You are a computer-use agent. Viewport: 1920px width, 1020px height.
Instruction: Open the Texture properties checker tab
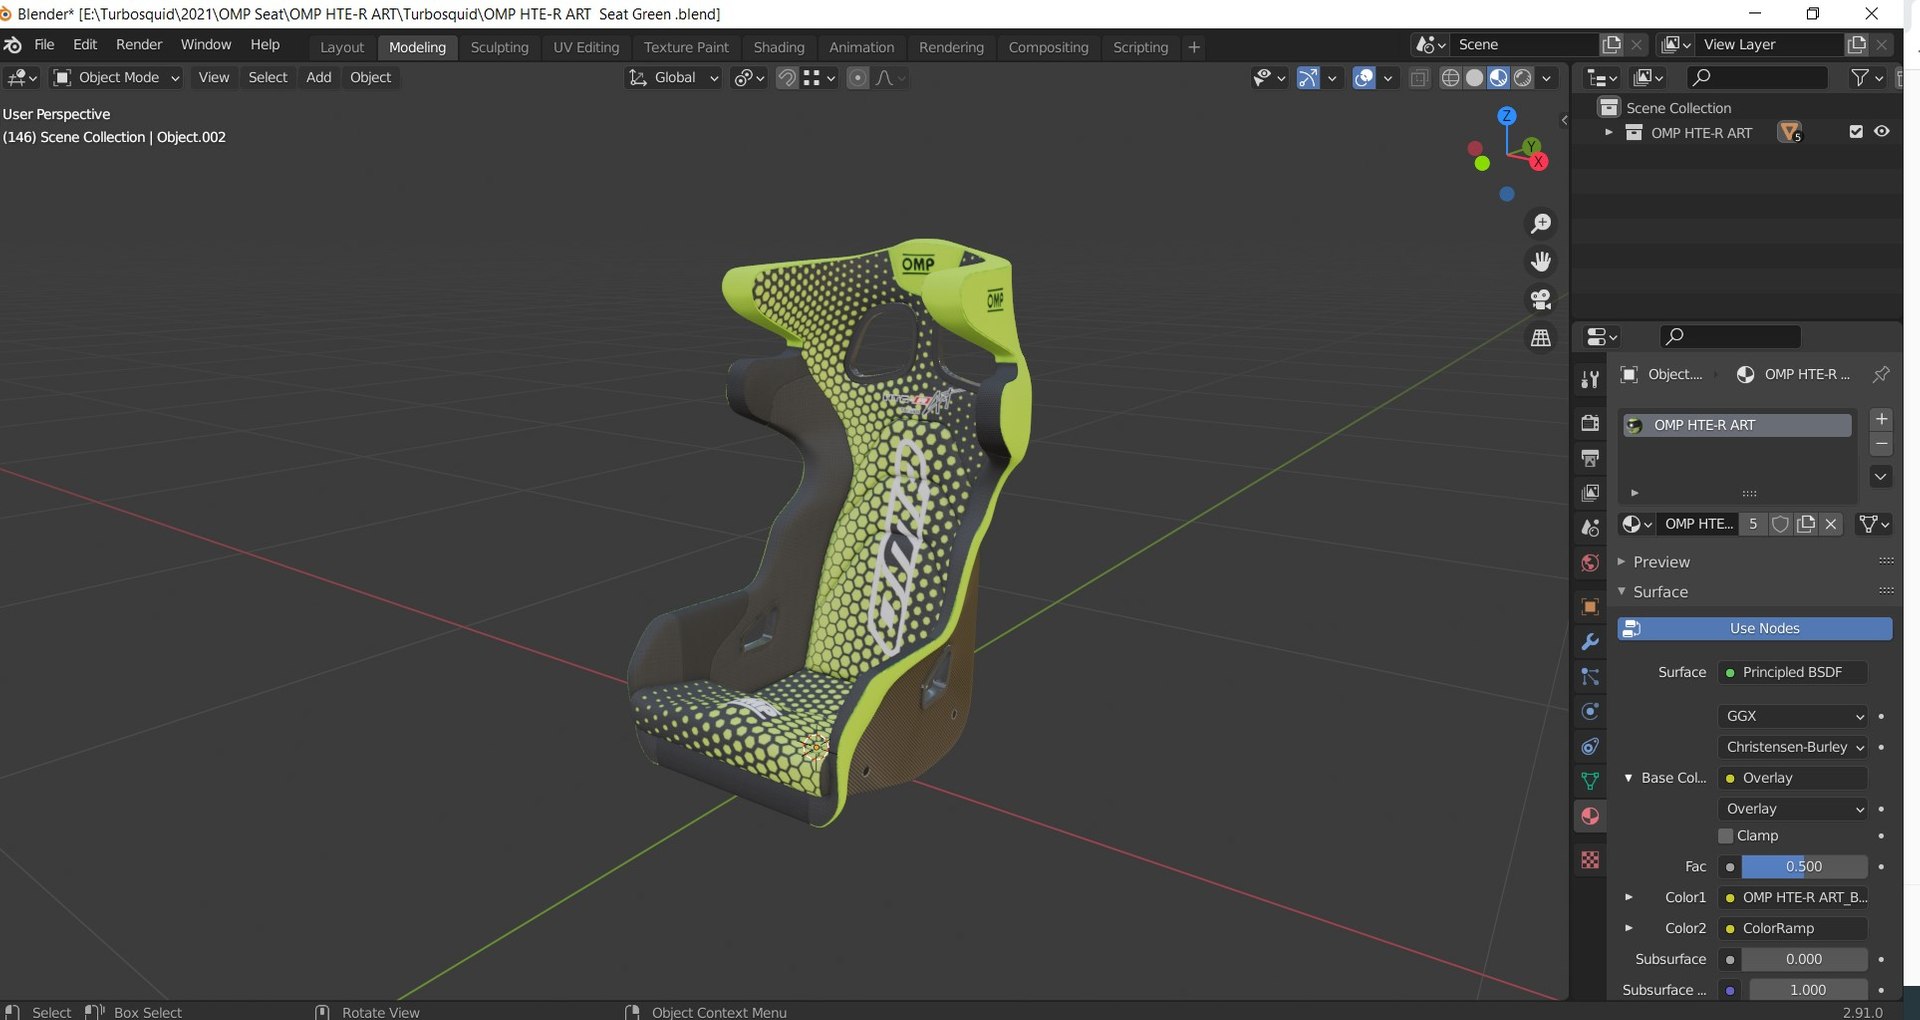1590,860
